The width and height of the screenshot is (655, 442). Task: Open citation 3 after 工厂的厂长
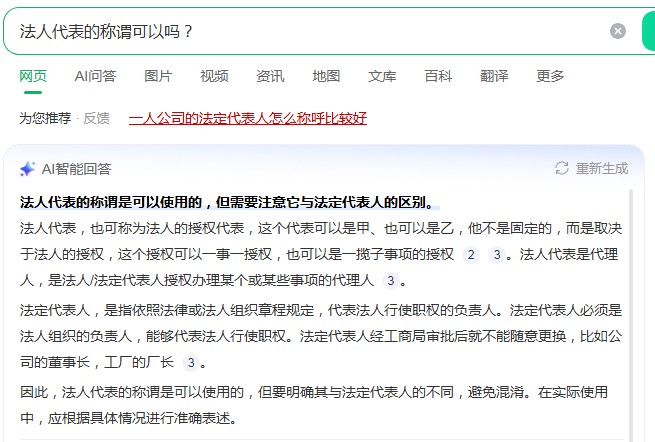pos(190,363)
